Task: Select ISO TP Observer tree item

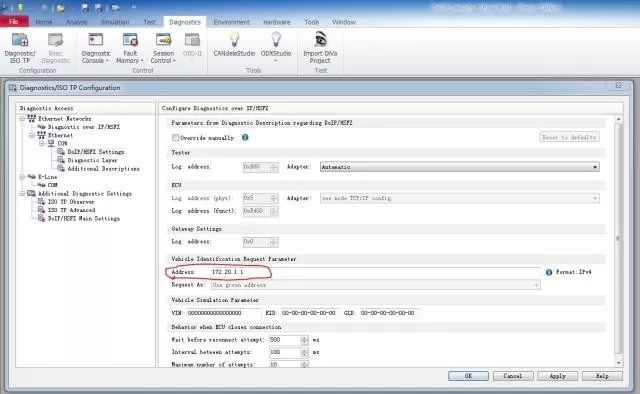Action: pos(71,202)
